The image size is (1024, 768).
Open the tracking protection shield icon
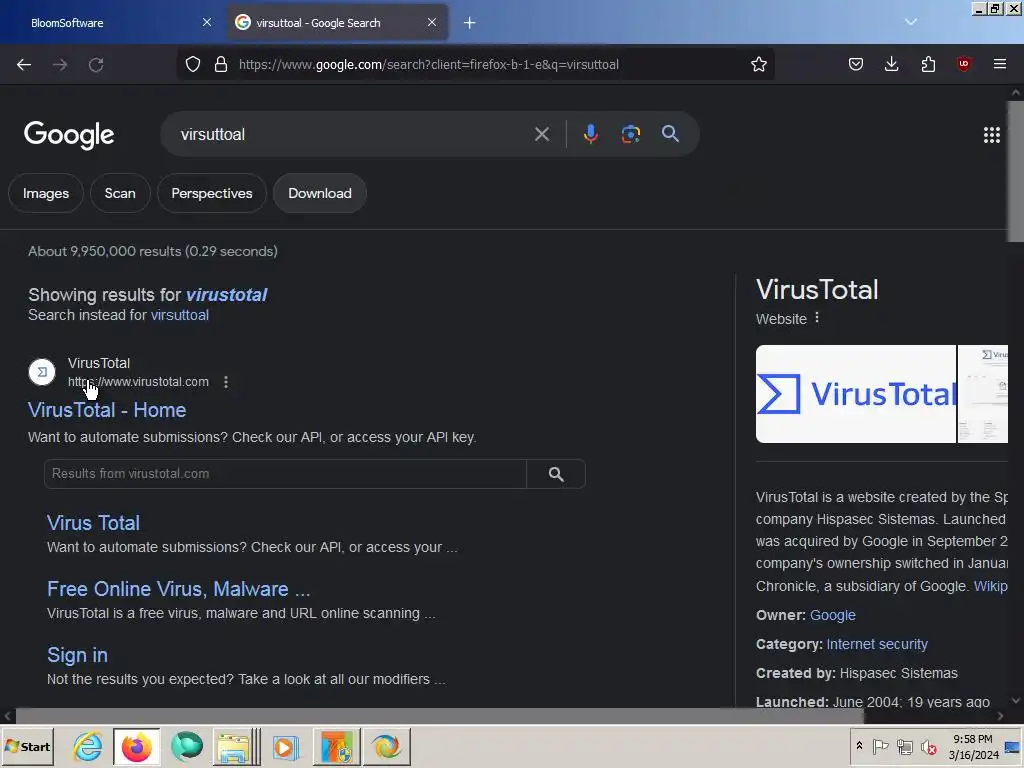193,64
